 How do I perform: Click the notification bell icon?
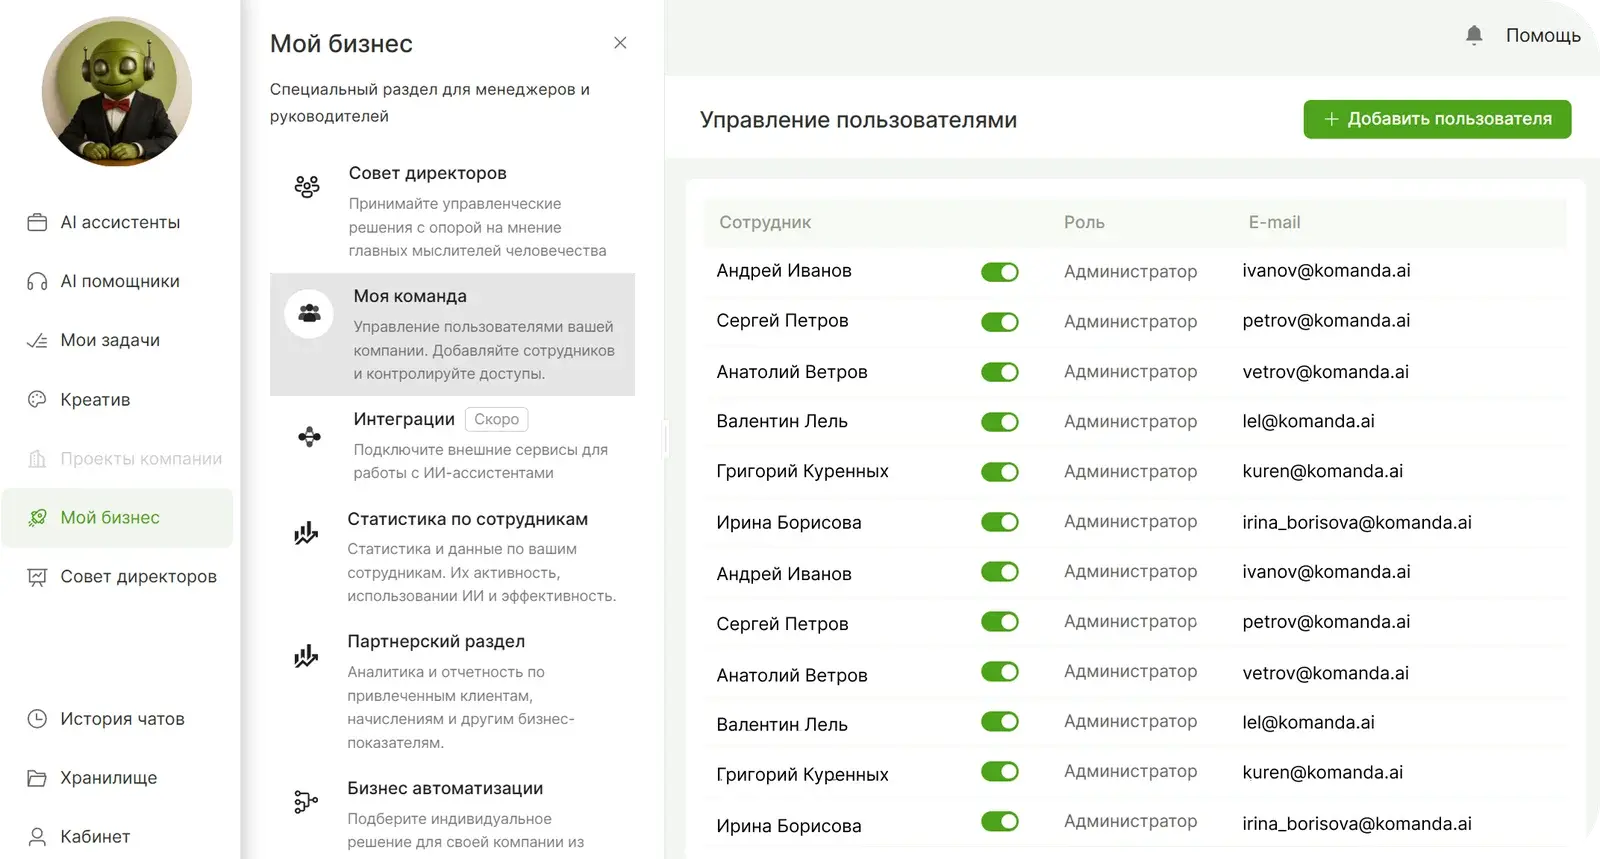pyautogui.click(x=1474, y=35)
